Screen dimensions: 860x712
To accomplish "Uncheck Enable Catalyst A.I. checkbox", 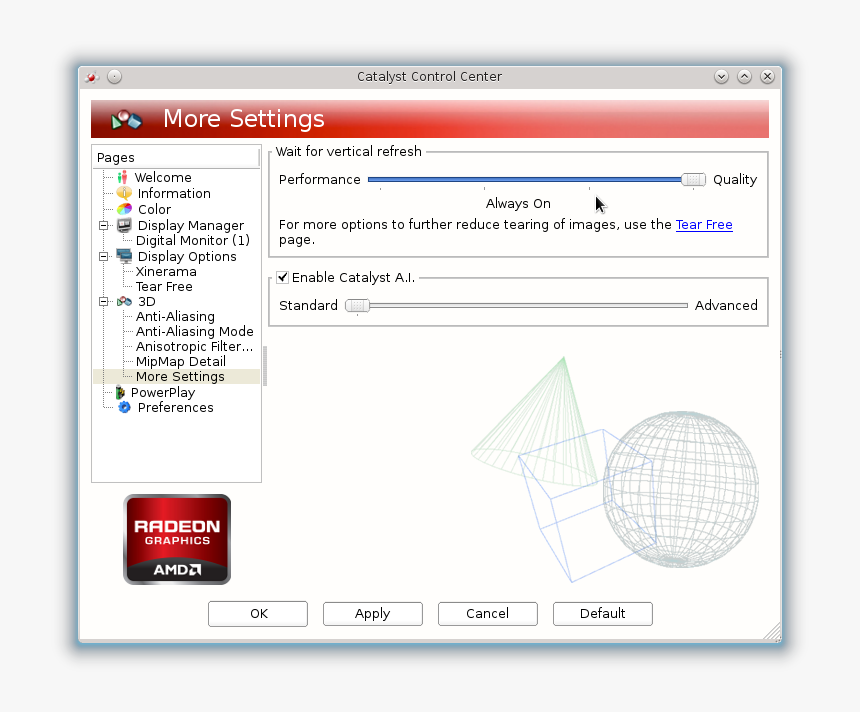I will (x=282, y=278).
